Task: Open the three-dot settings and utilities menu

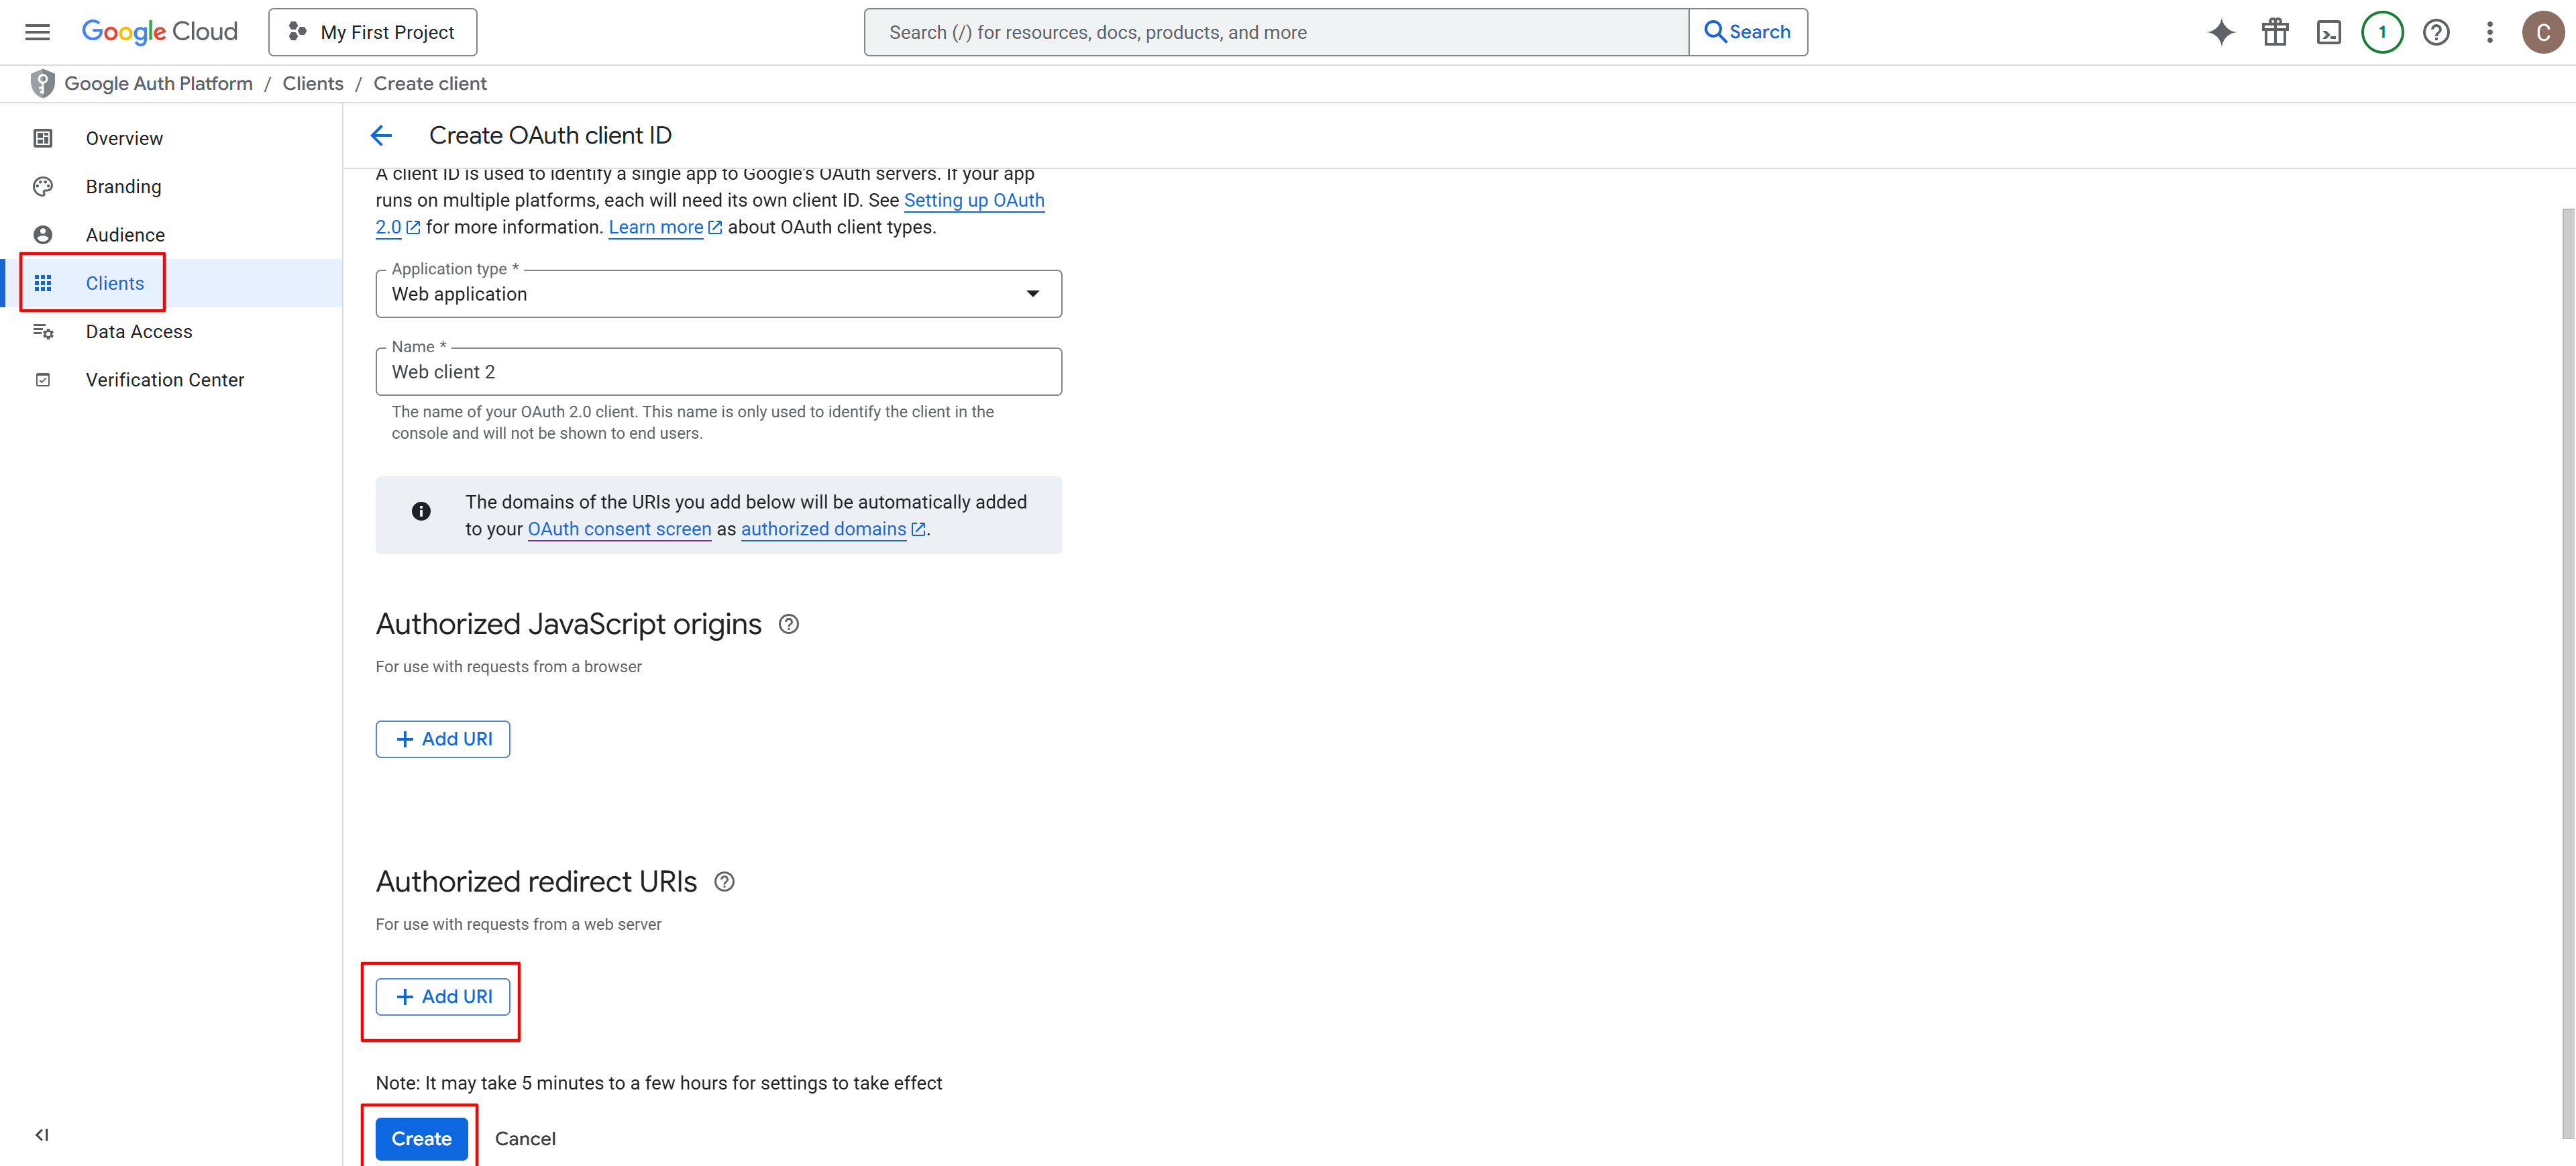Action: (2489, 32)
